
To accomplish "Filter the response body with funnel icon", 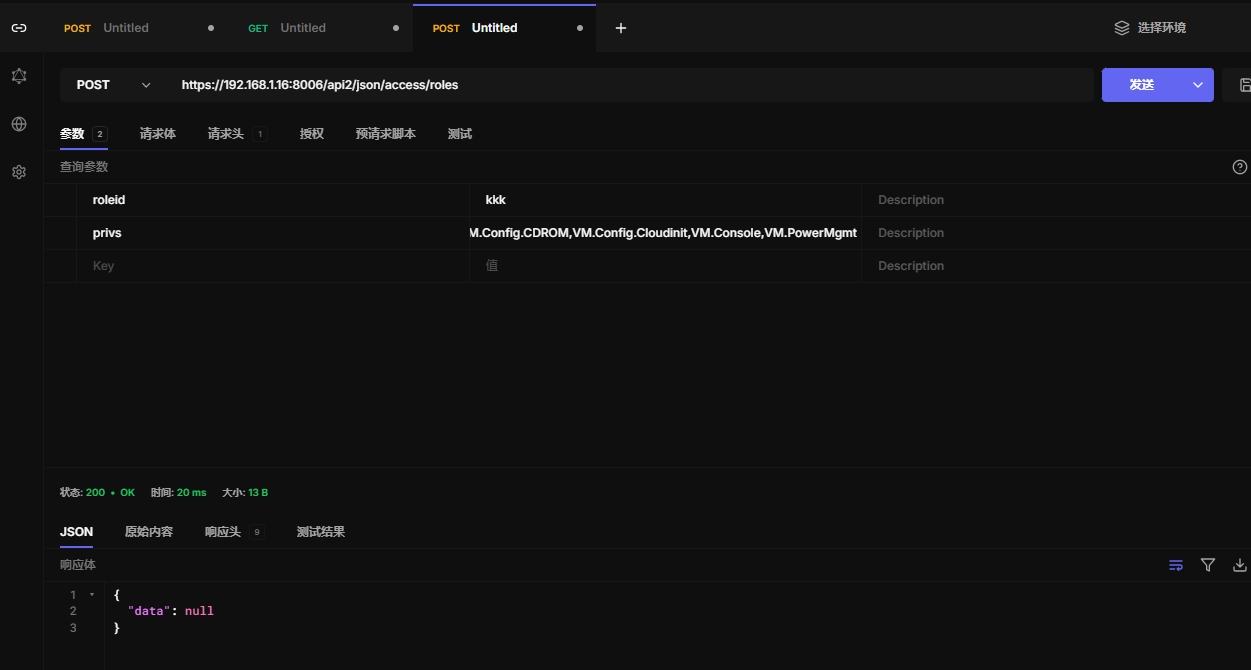I will [1208, 565].
